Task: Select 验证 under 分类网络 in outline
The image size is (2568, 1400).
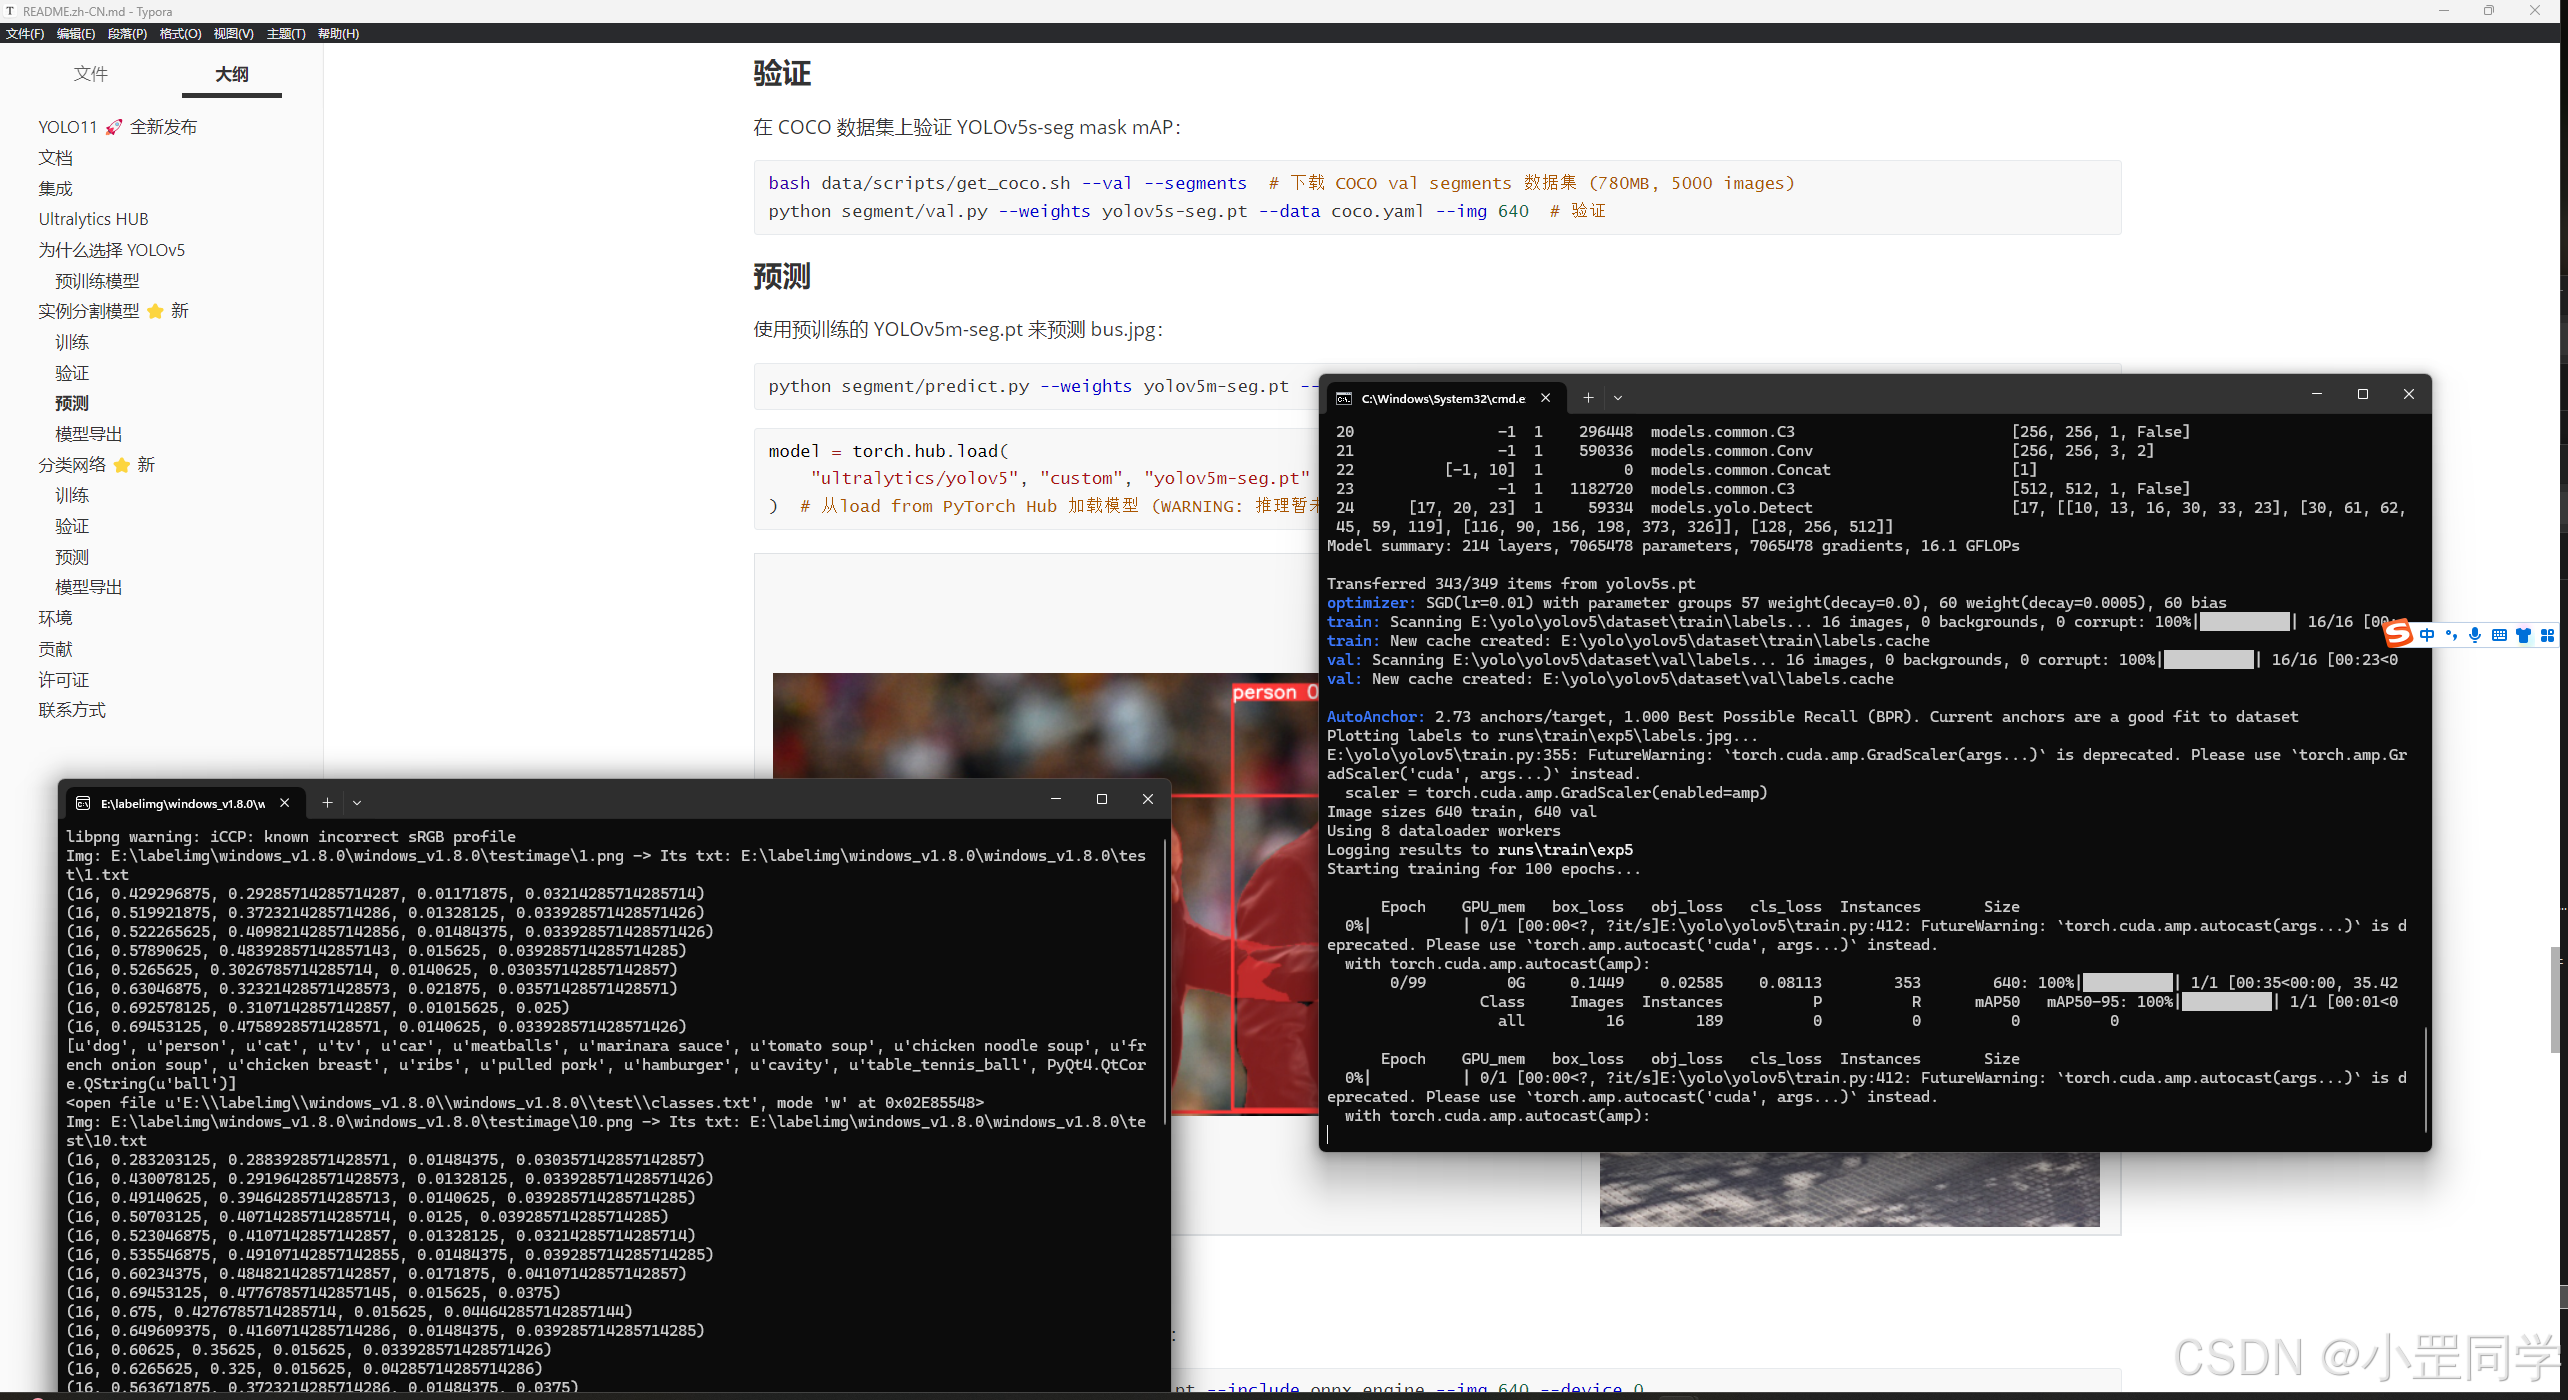Action: click(x=72, y=526)
